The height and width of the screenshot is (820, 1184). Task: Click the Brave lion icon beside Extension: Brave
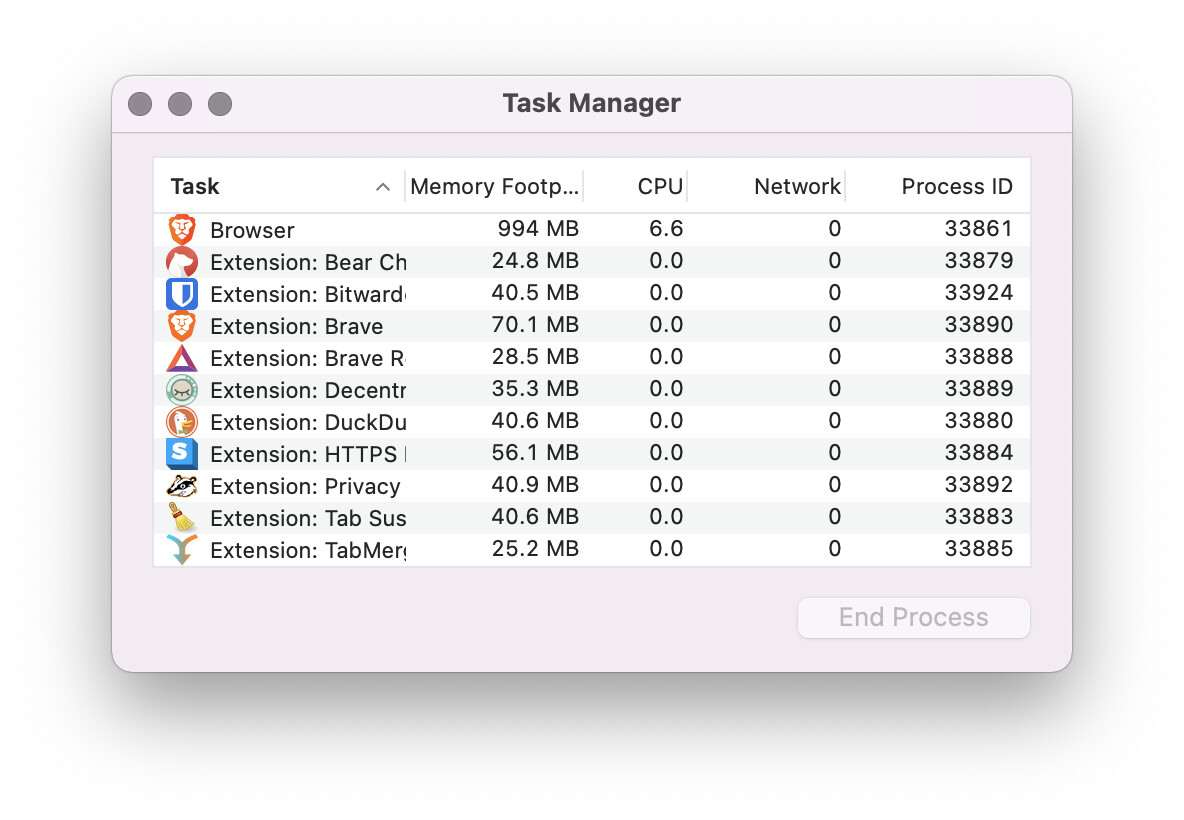[x=182, y=326]
